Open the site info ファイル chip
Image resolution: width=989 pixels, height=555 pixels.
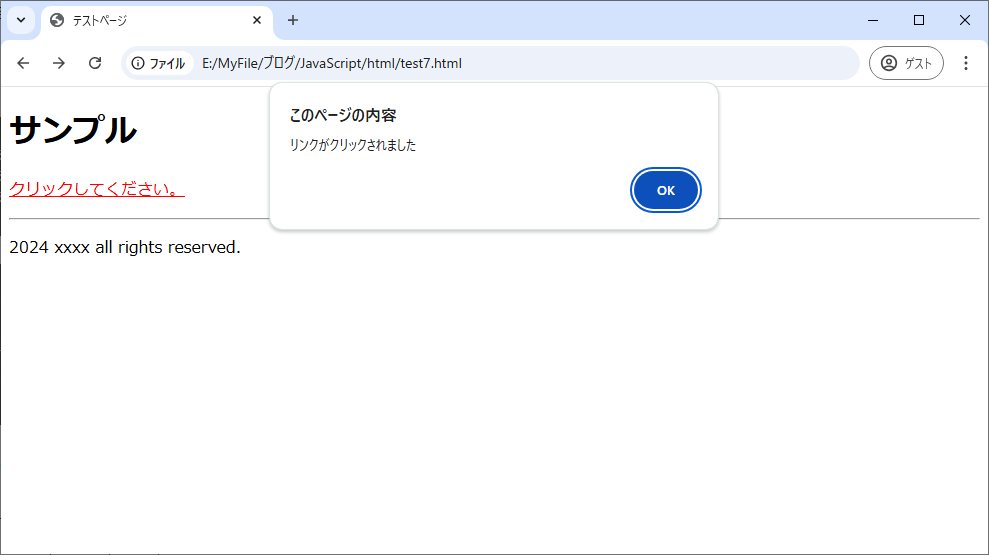tap(158, 63)
